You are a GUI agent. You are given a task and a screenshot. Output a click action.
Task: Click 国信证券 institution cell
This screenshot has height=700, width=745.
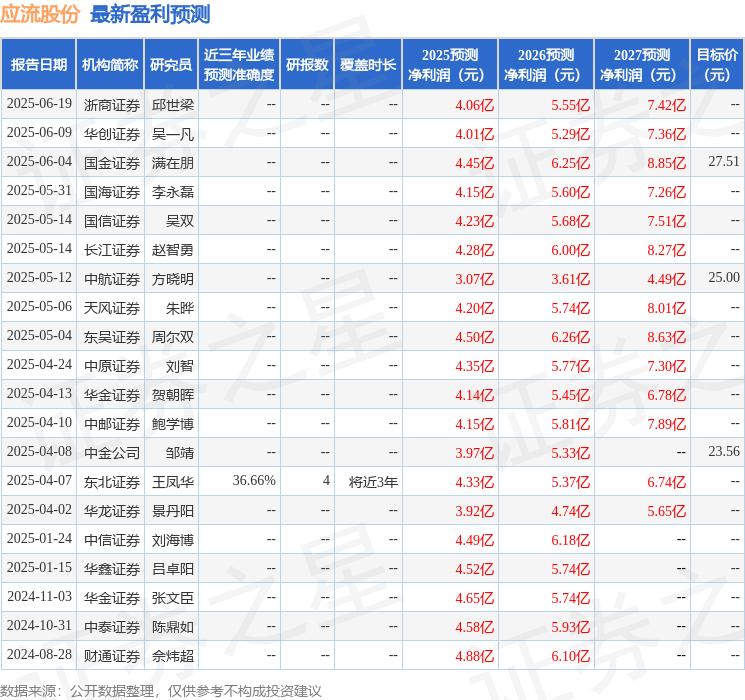pyautogui.click(x=112, y=221)
